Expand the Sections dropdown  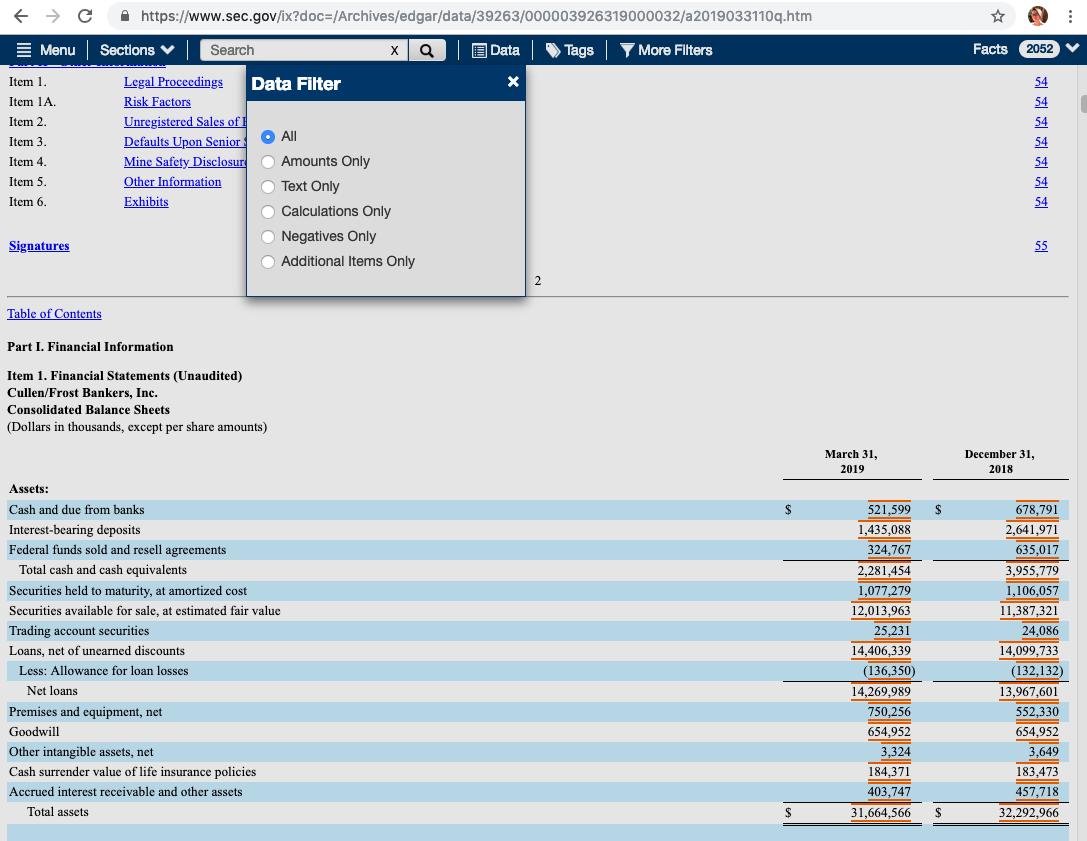point(137,50)
